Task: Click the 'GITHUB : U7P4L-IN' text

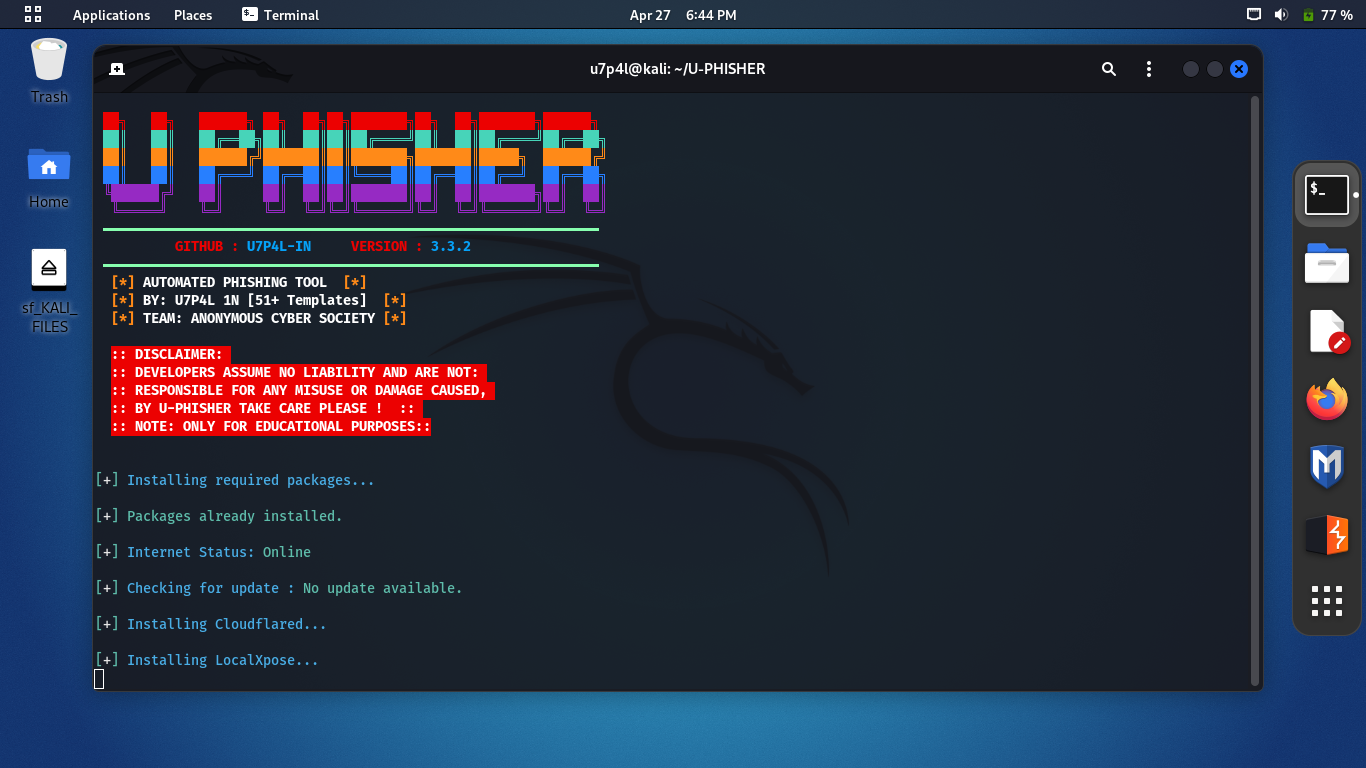Action: (243, 246)
